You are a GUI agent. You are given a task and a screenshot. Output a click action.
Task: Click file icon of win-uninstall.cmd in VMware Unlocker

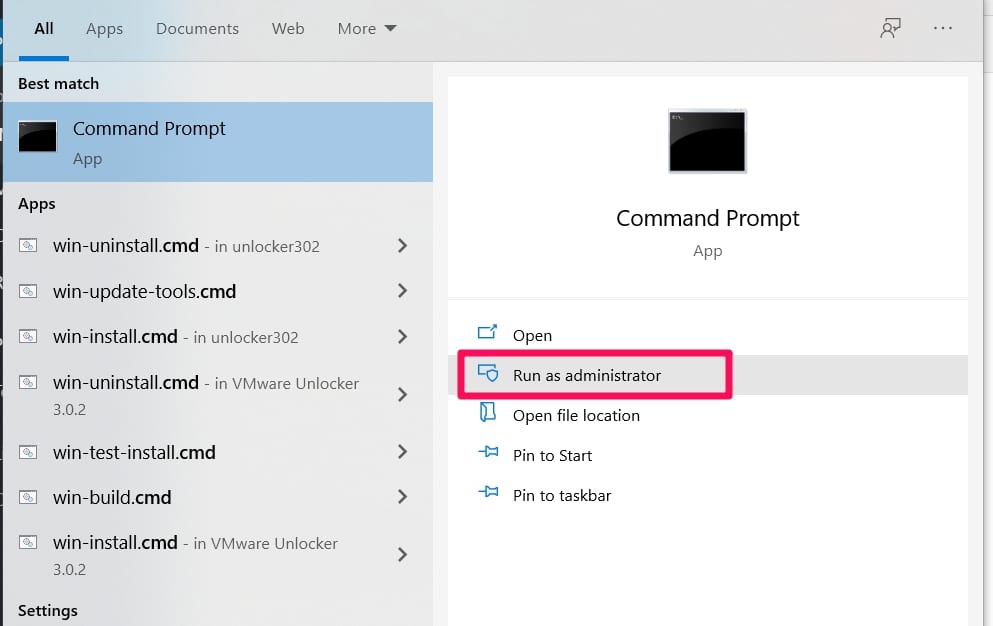[x=28, y=382]
